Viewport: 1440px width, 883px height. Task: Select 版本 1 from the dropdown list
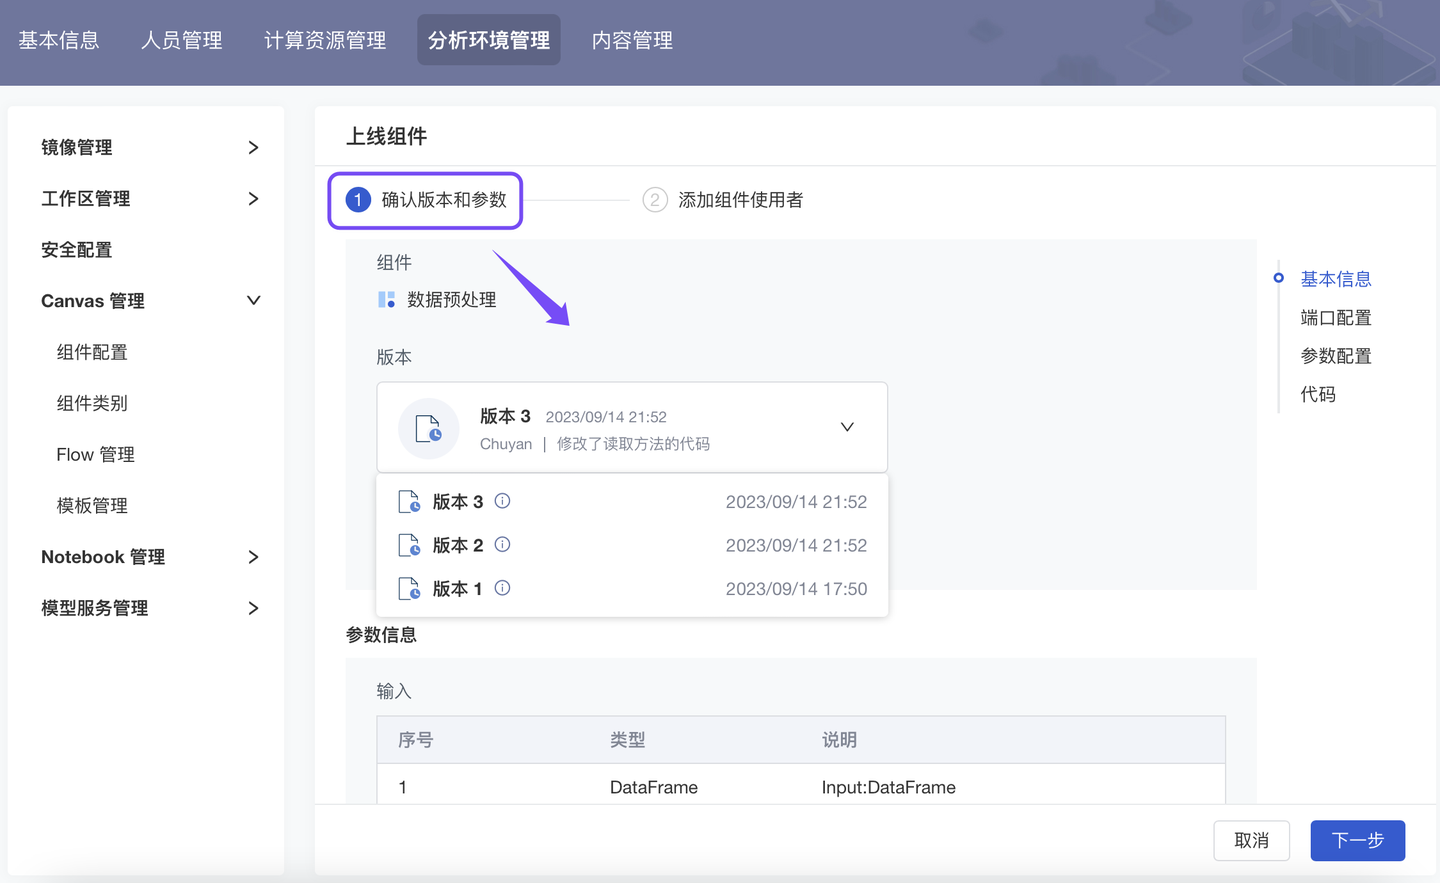(x=632, y=589)
